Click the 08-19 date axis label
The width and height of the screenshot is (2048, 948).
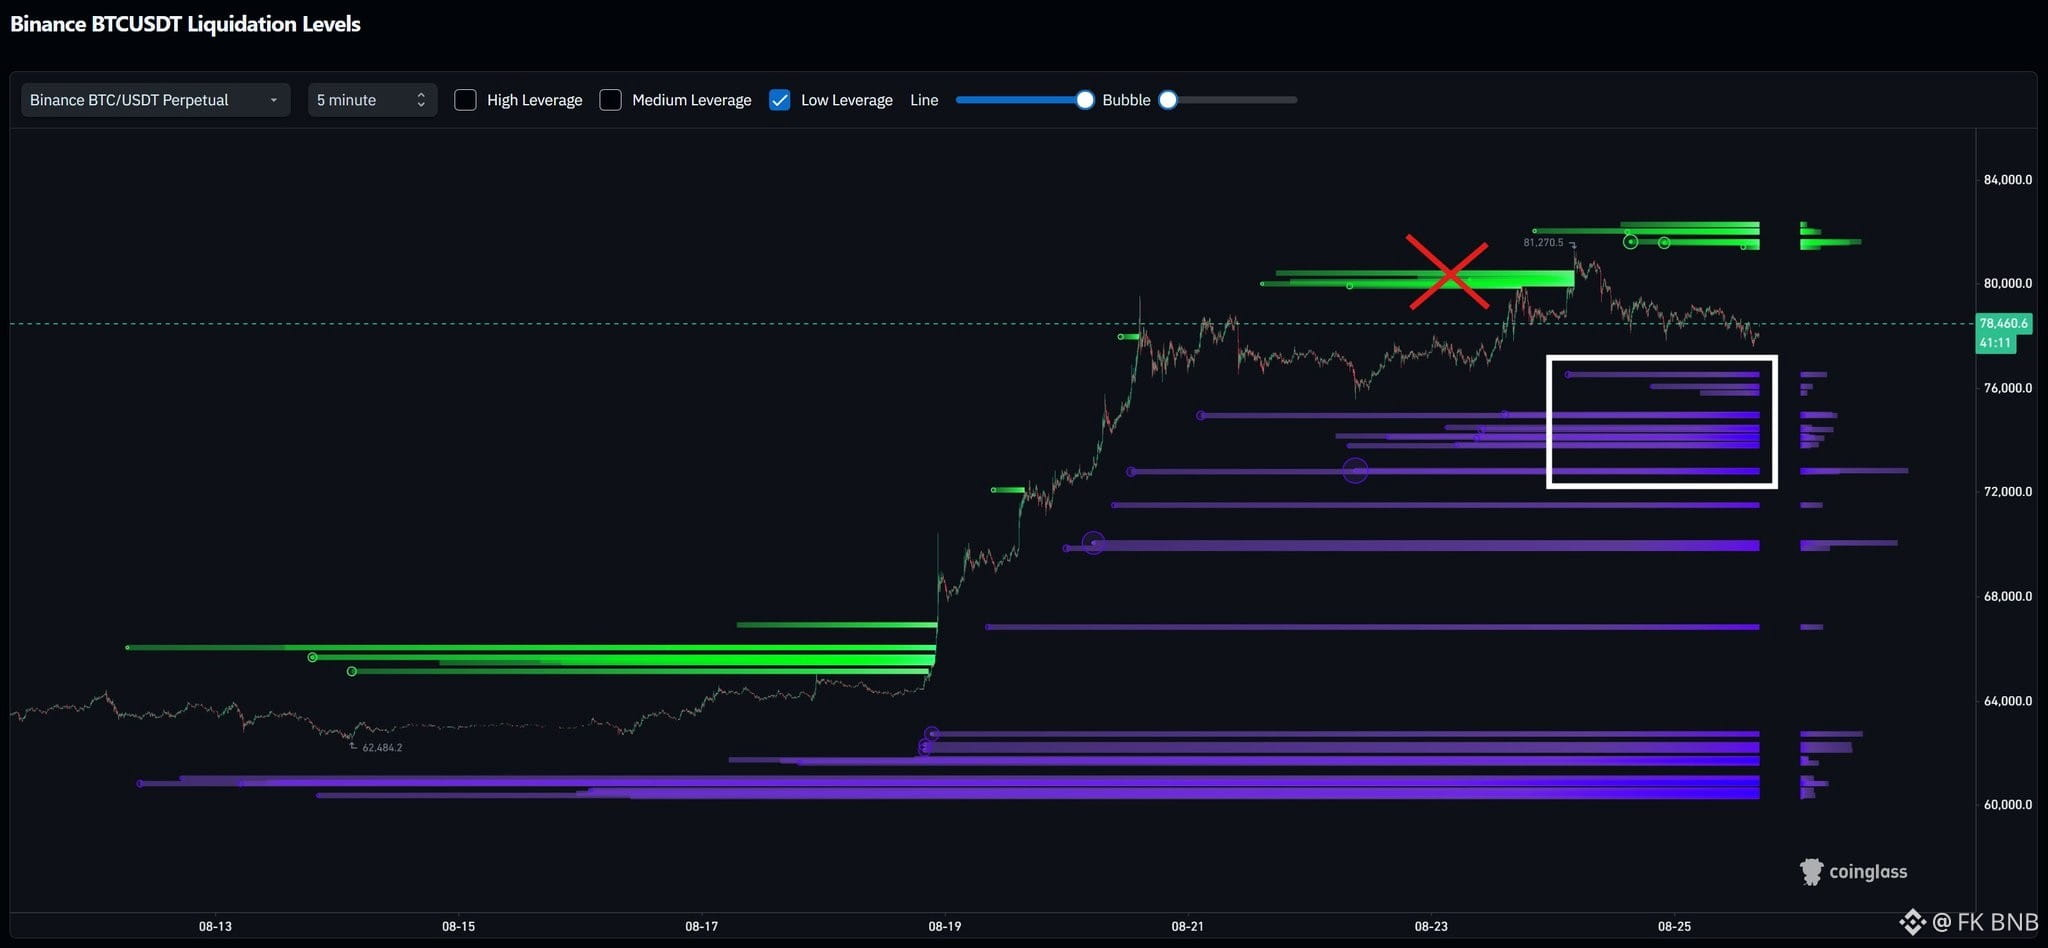click(944, 926)
